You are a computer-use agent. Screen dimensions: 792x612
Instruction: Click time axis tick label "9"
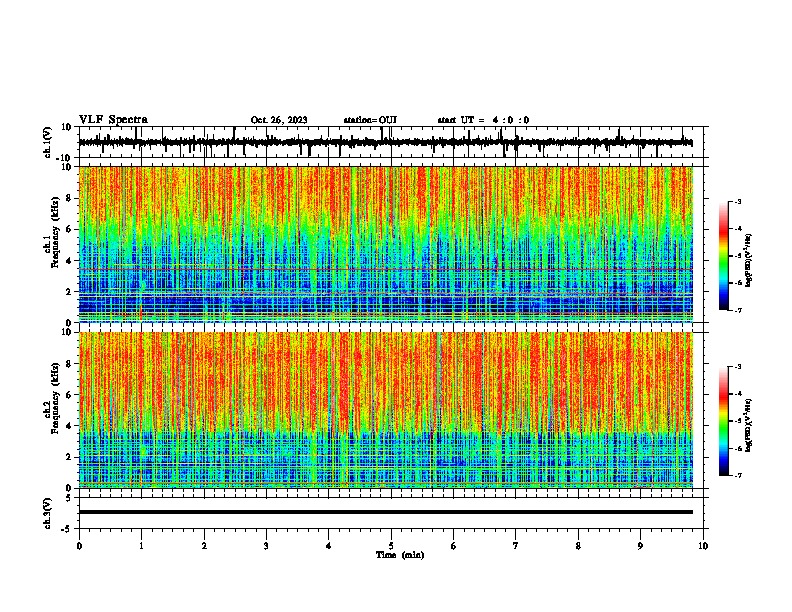point(640,546)
